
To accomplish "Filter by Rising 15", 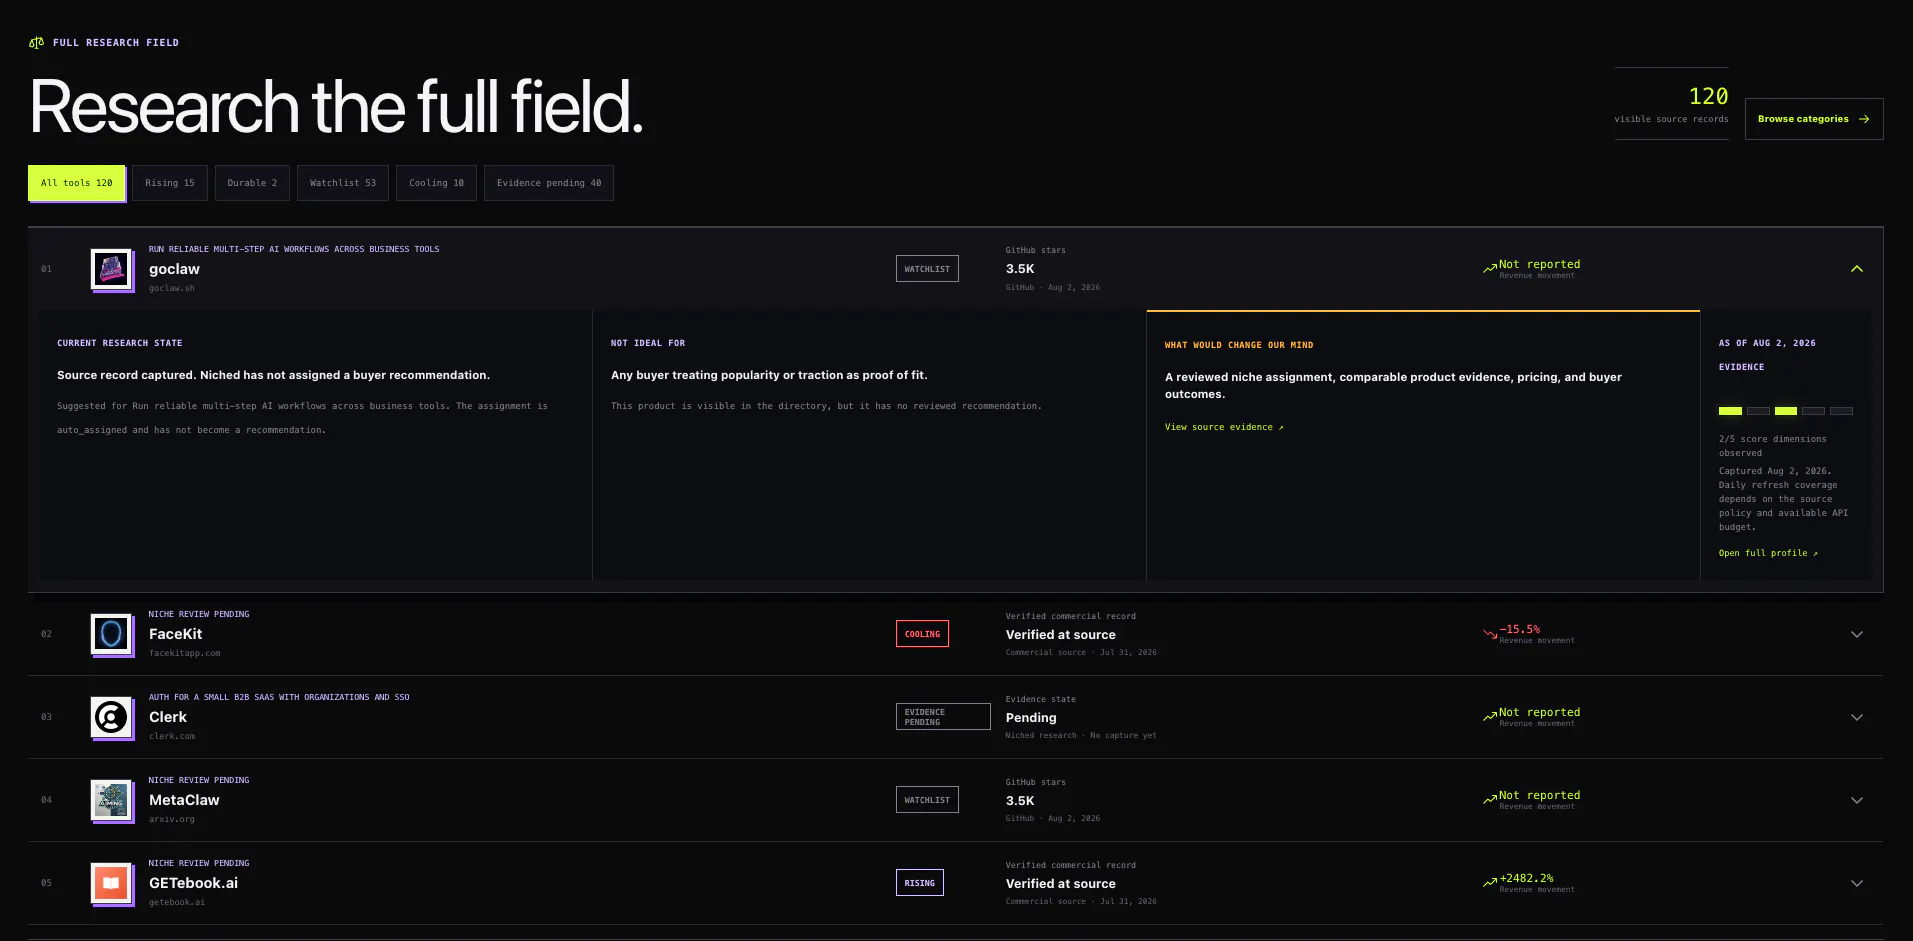I will point(170,183).
